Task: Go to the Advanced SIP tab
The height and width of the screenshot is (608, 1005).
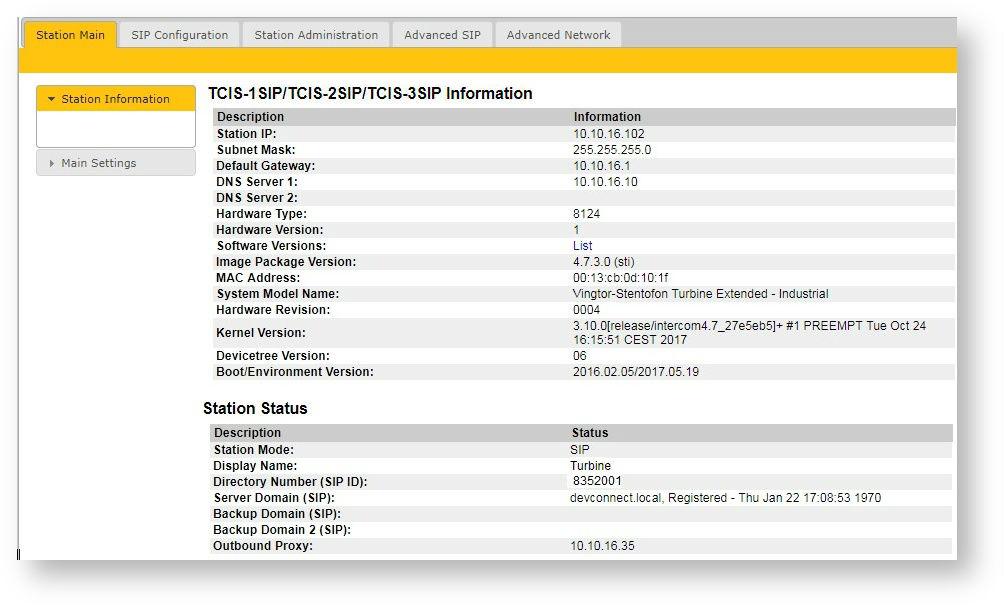Action: tap(442, 35)
